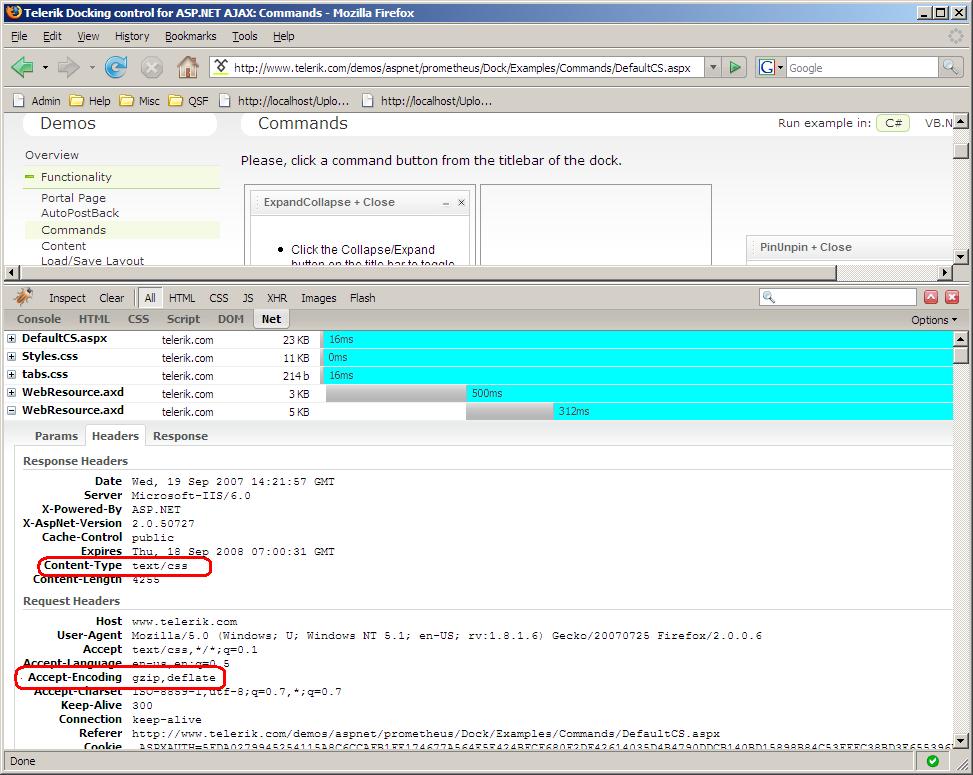
Task: Click the Portal Page demo link
Action: click(x=73, y=198)
